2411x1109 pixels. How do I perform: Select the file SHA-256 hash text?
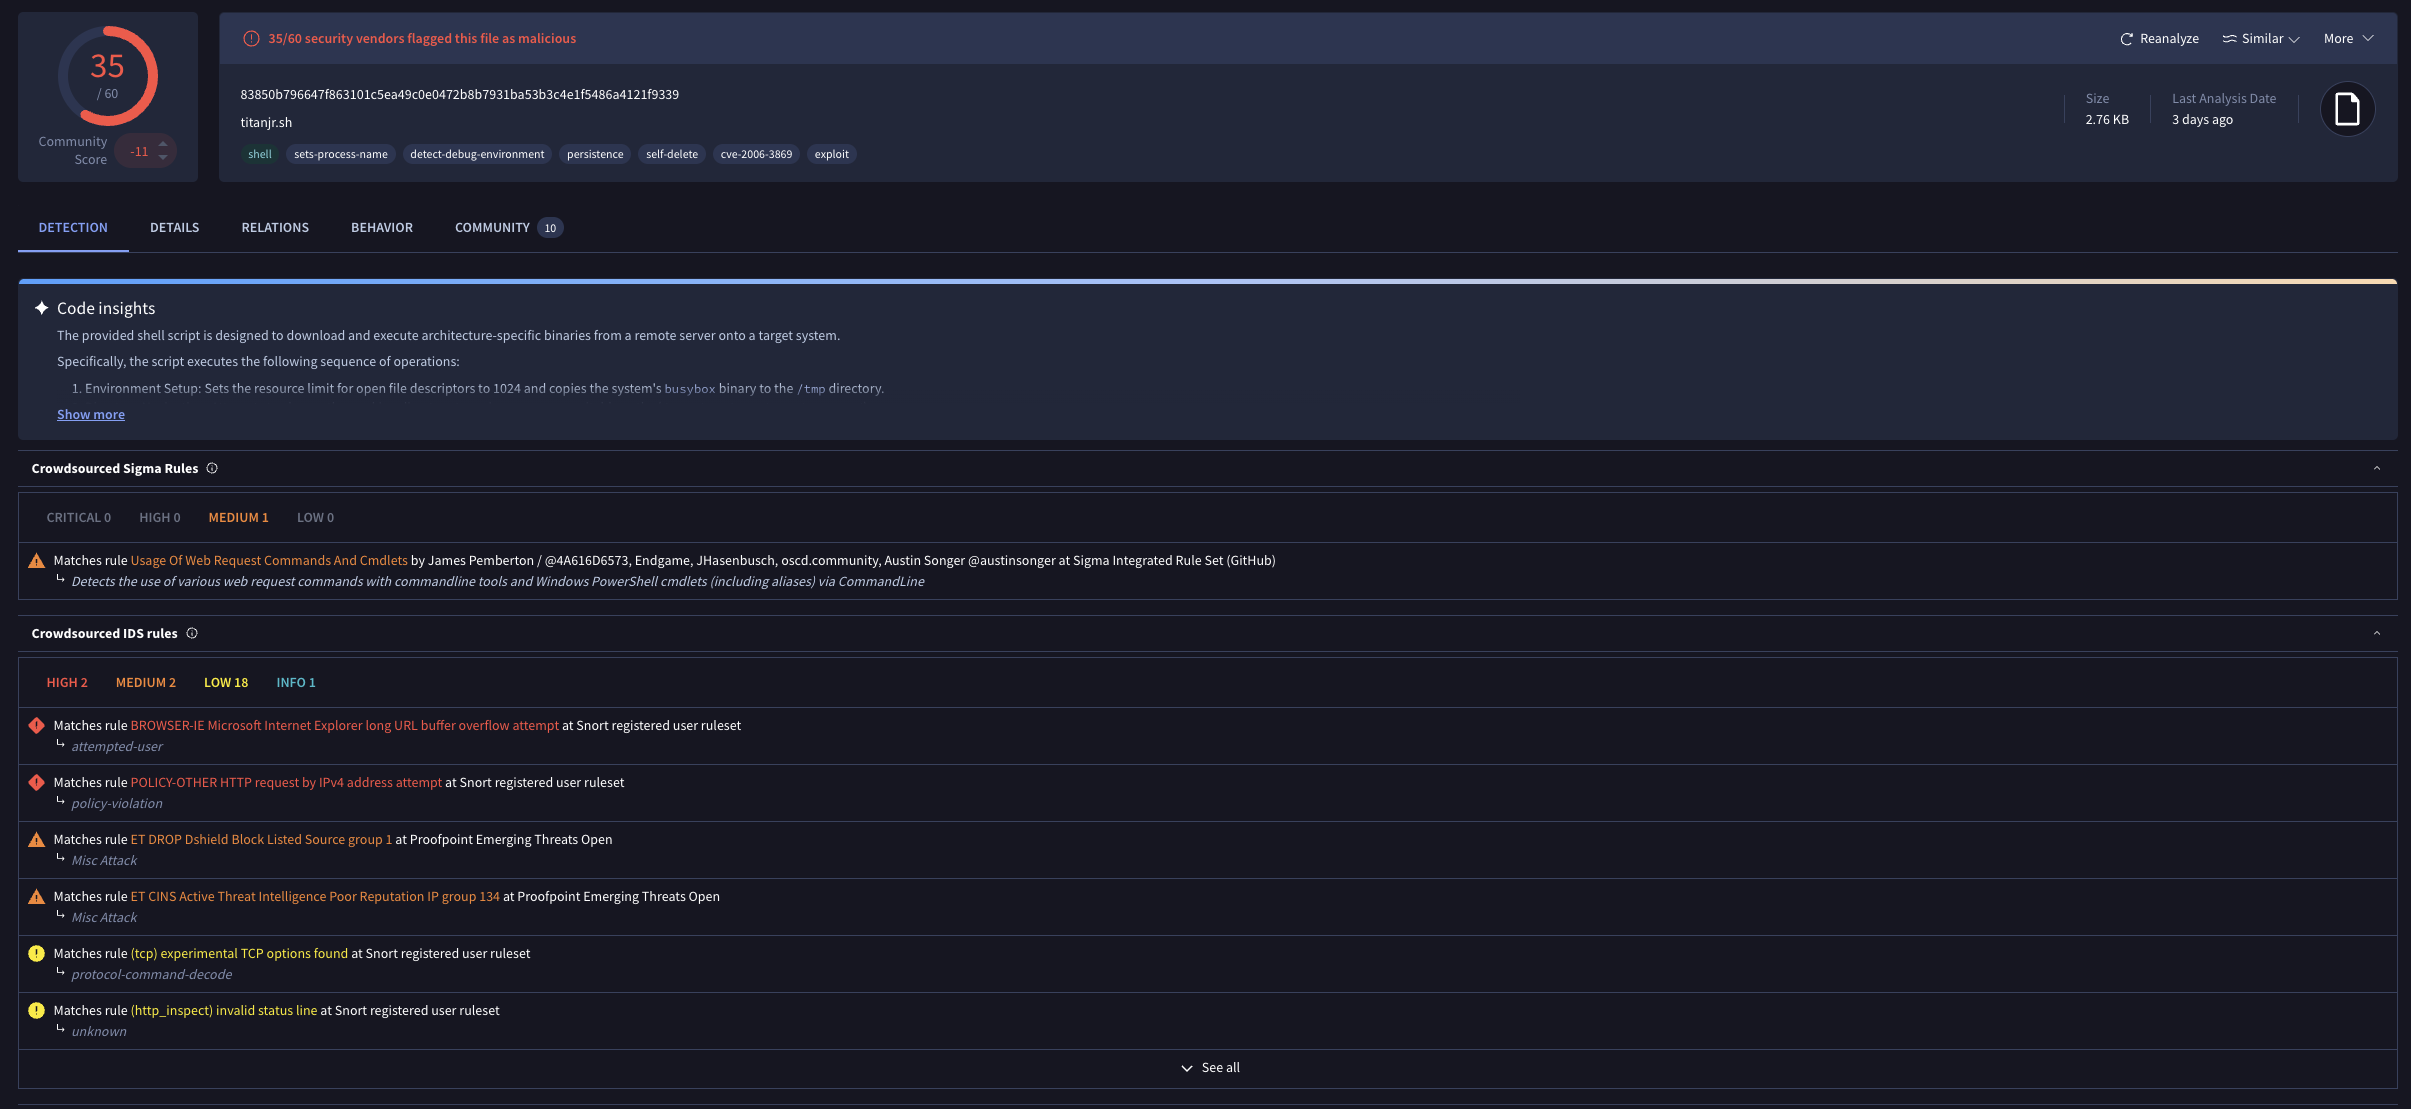point(459,95)
